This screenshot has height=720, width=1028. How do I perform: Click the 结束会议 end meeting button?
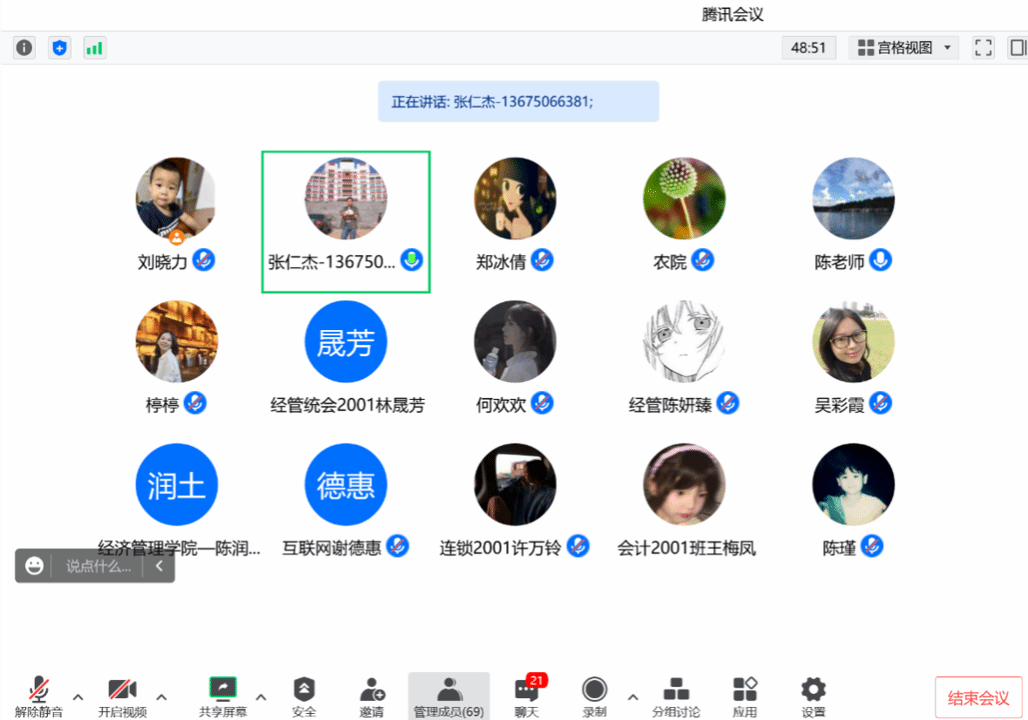click(978, 698)
